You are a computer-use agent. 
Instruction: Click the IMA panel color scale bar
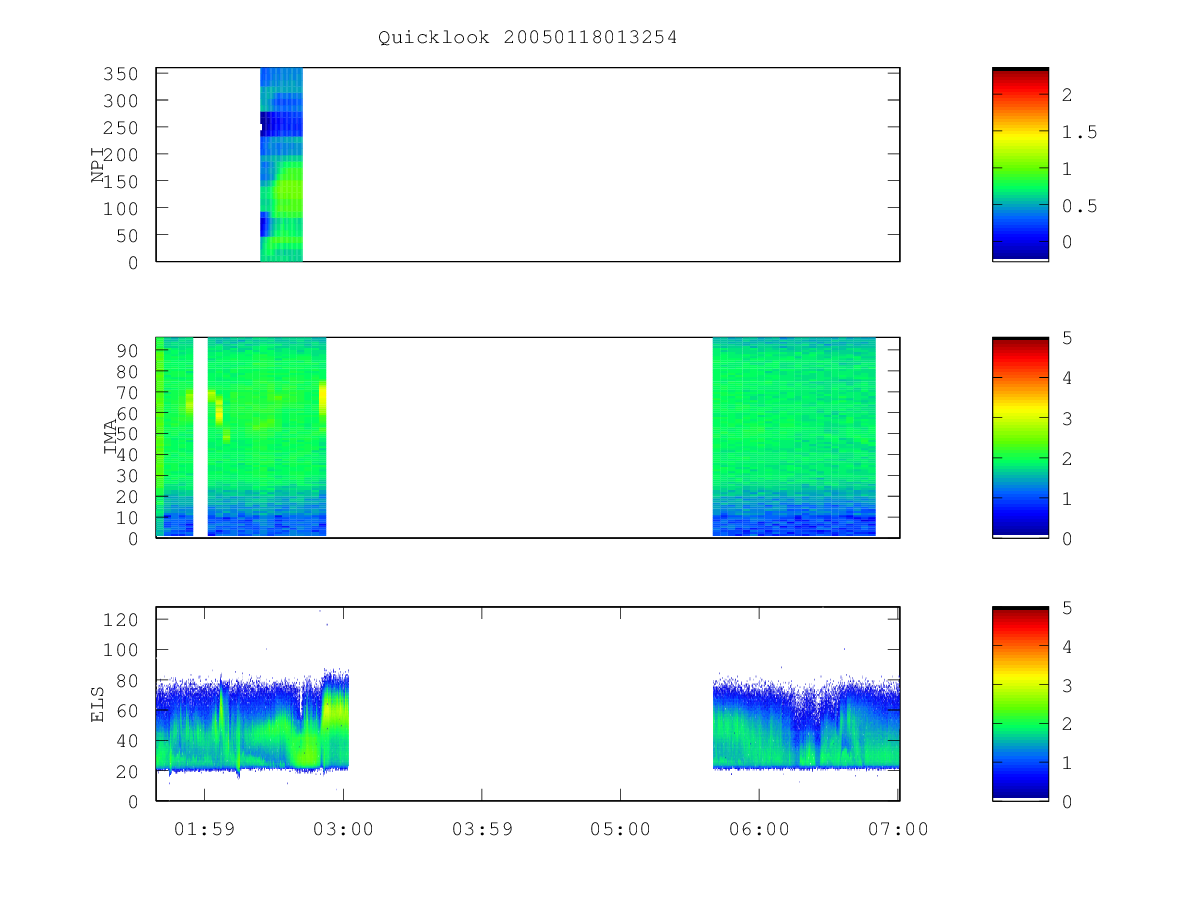point(1020,437)
